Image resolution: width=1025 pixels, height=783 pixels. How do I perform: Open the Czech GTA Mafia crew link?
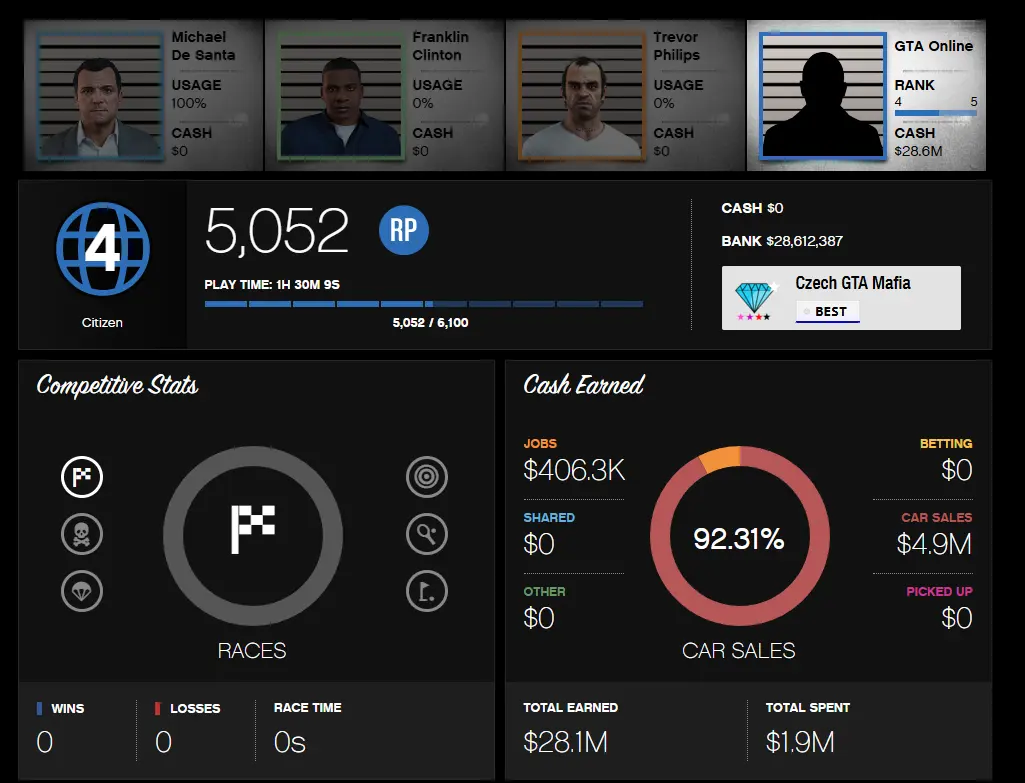click(852, 283)
